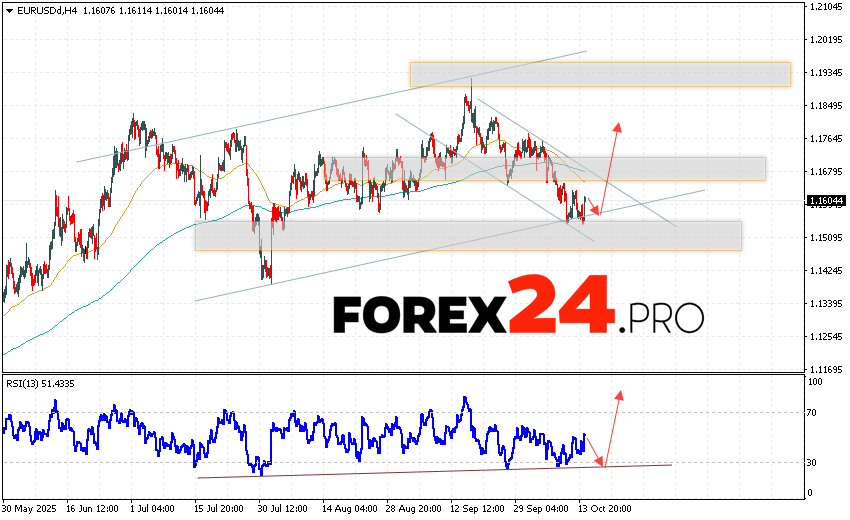
Task: Click the red upward arrow head in RSI panel
Action: [620, 395]
